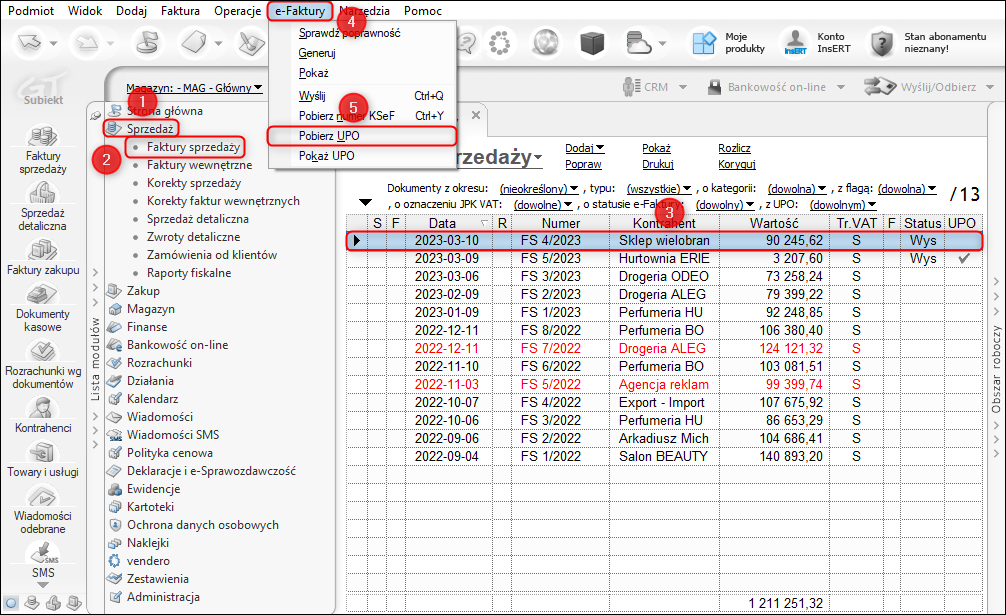
Task: Click the Koryguj link
Action: [737, 164]
